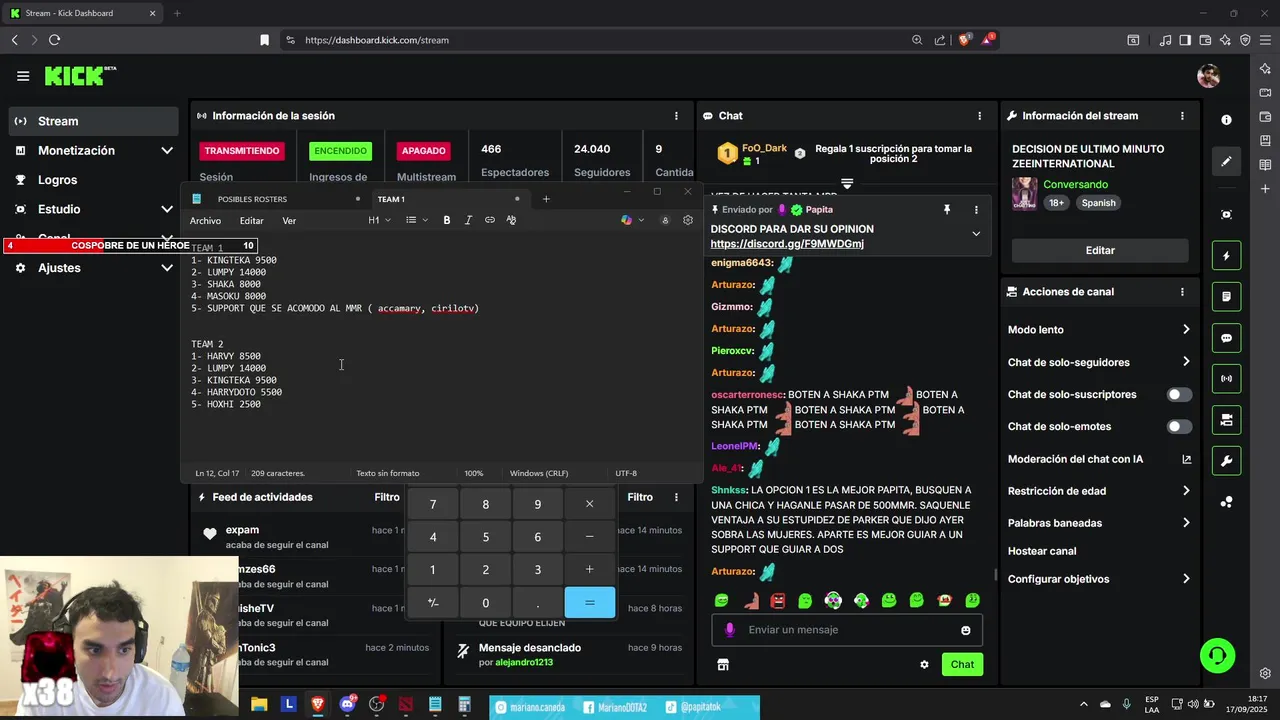Insert link in Notepad toolbar
This screenshot has width=1280, height=720.
click(490, 220)
